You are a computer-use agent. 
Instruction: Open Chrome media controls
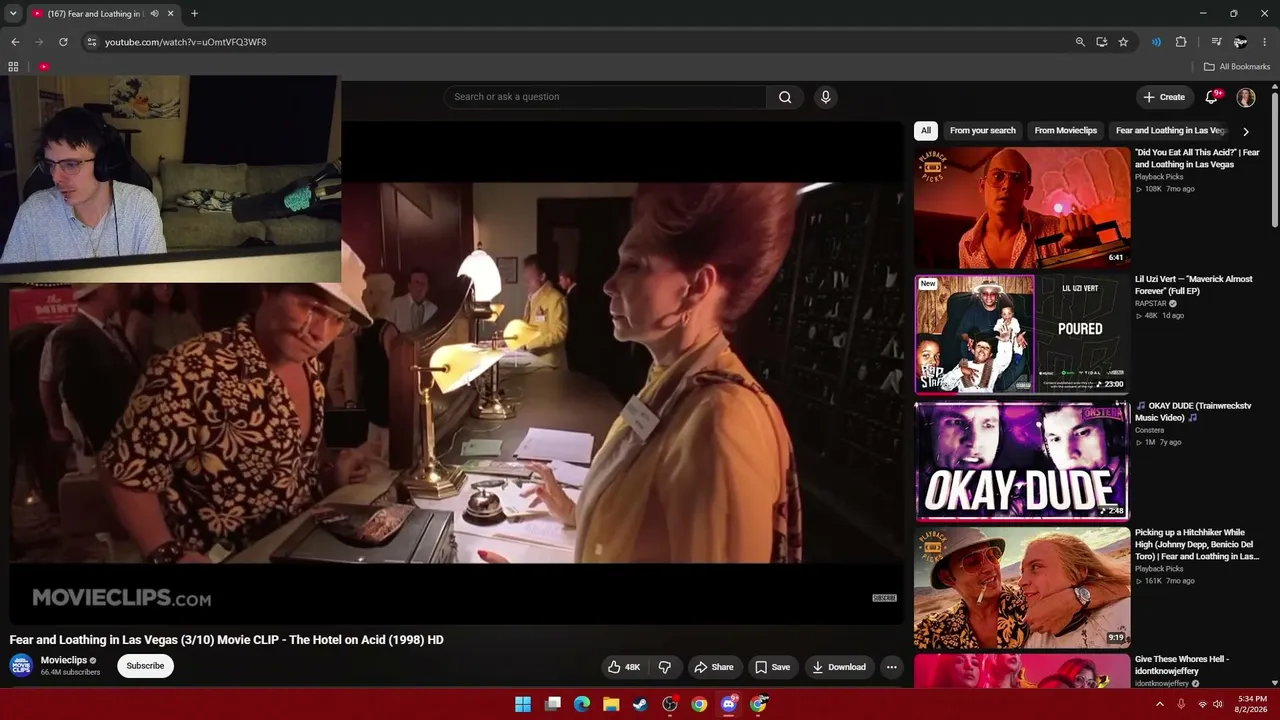point(1216,42)
